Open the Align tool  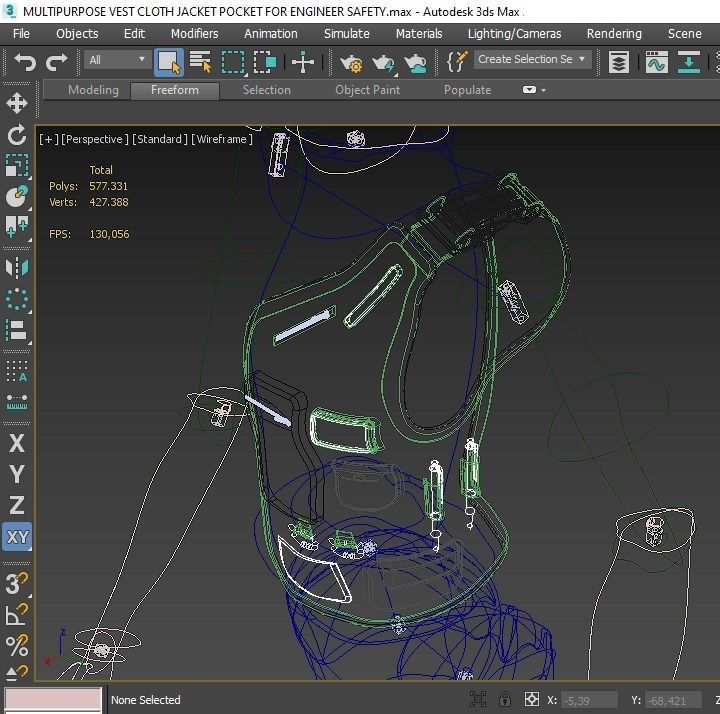(17, 330)
